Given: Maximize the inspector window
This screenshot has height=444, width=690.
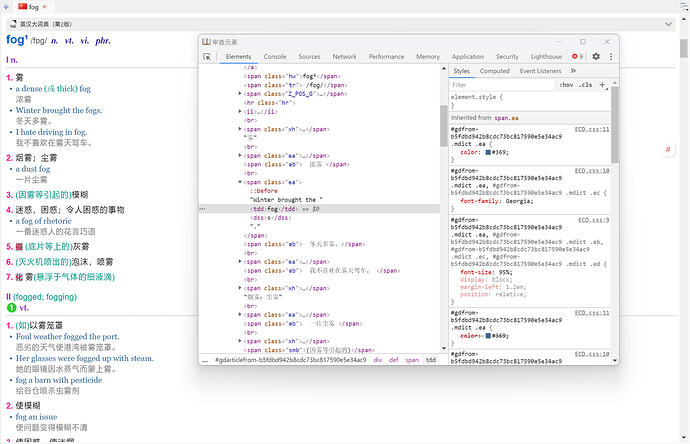Looking at the screenshot, I should point(583,42).
